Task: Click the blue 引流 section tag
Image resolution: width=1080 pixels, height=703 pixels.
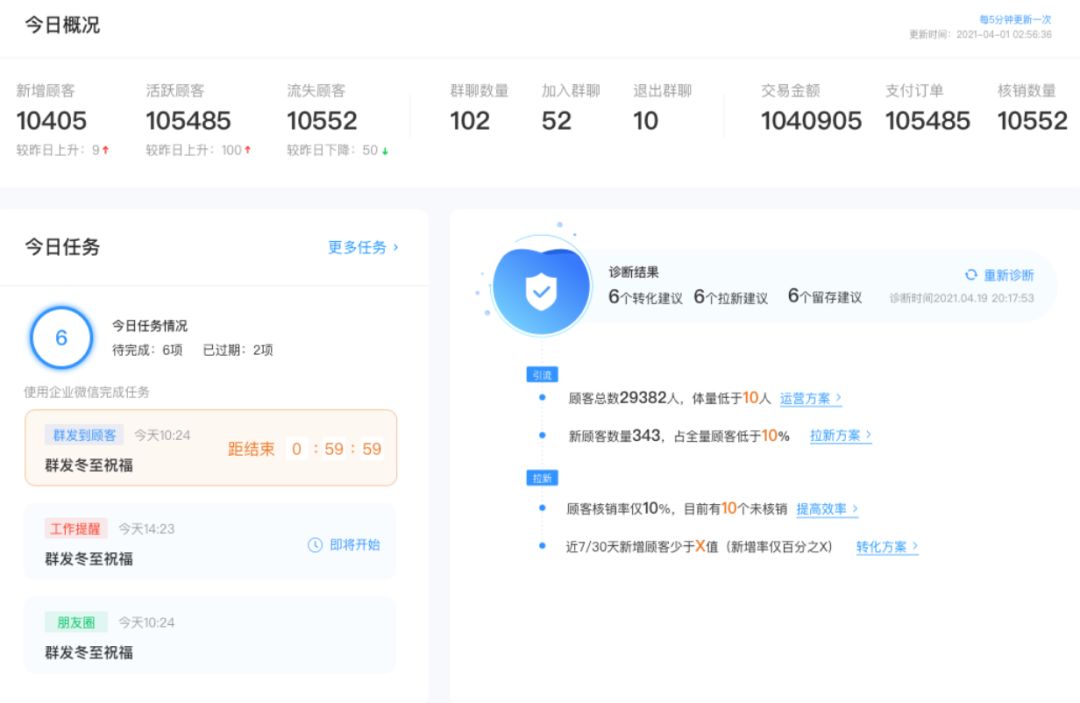Action: [x=541, y=374]
